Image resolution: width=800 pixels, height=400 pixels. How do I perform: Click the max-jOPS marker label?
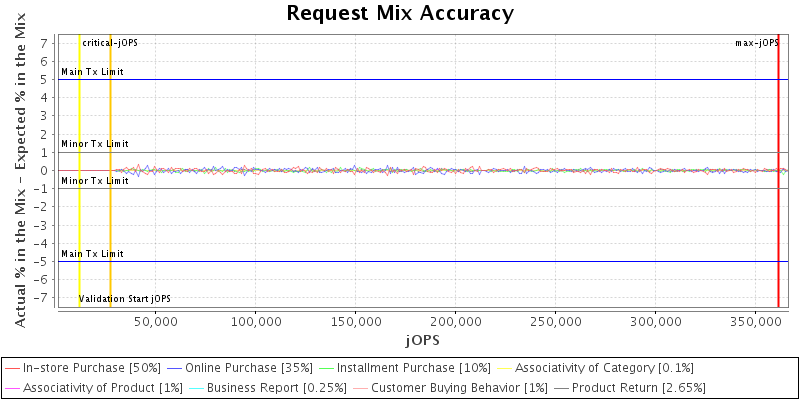click(757, 43)
